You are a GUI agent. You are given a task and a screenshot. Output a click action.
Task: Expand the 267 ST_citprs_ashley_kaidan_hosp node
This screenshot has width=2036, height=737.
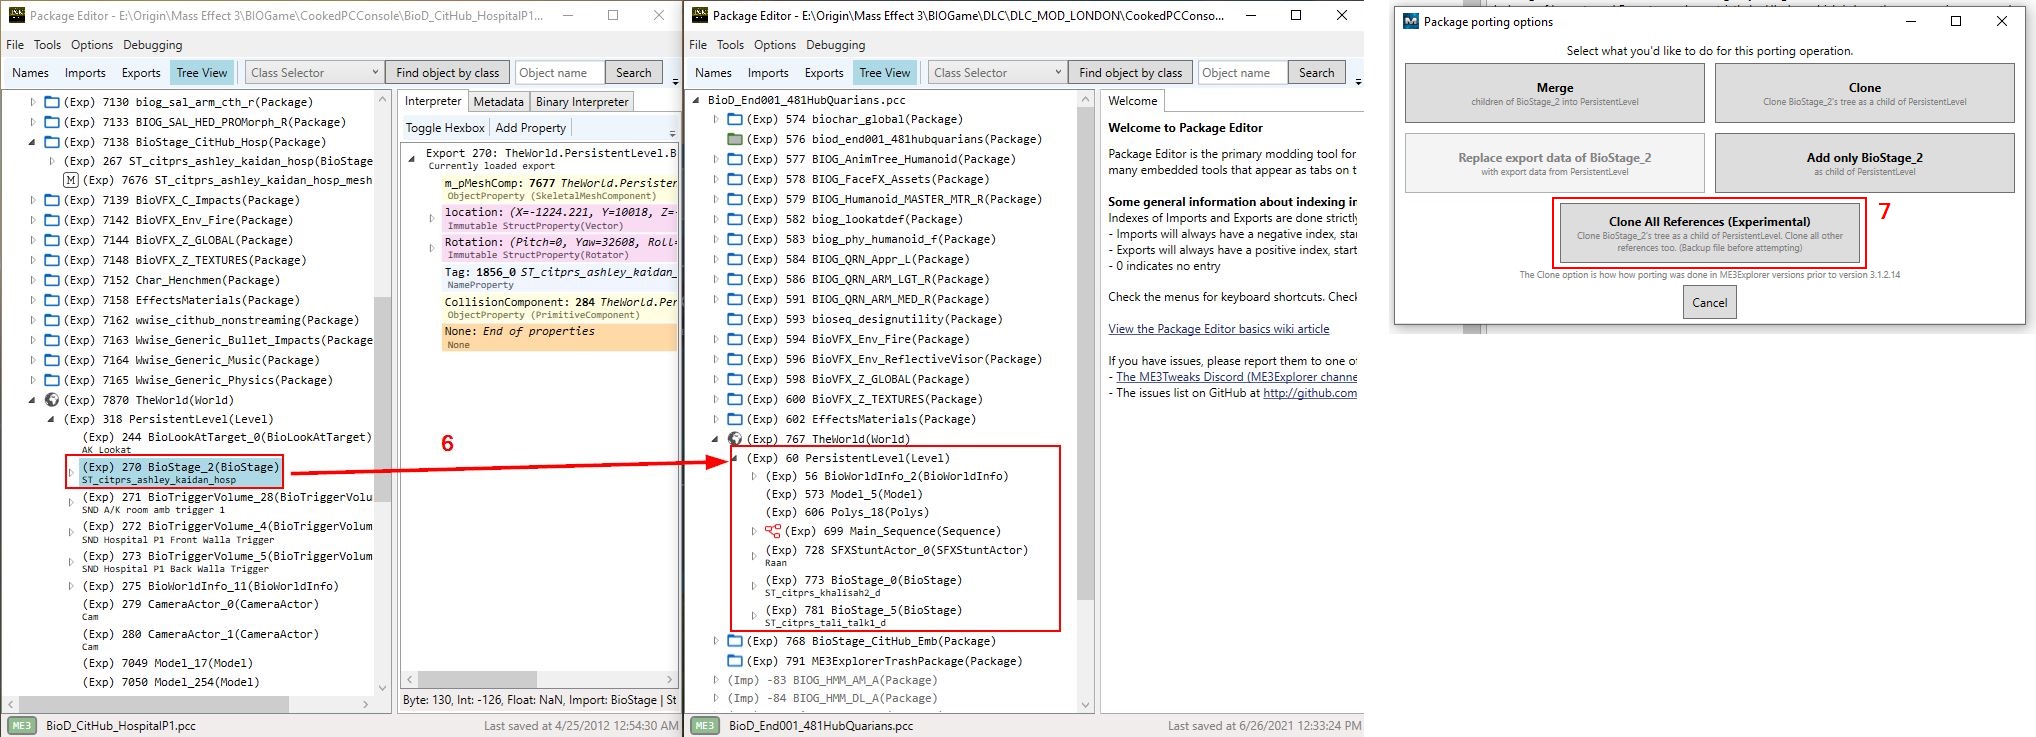pyautogui.click(x=52, y=161)
